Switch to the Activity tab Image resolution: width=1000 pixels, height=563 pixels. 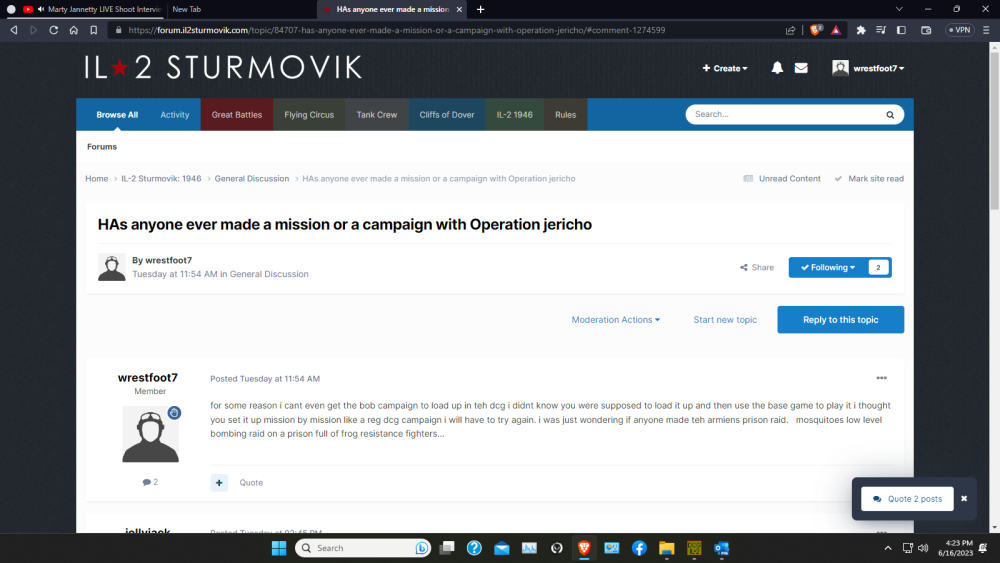175,115
